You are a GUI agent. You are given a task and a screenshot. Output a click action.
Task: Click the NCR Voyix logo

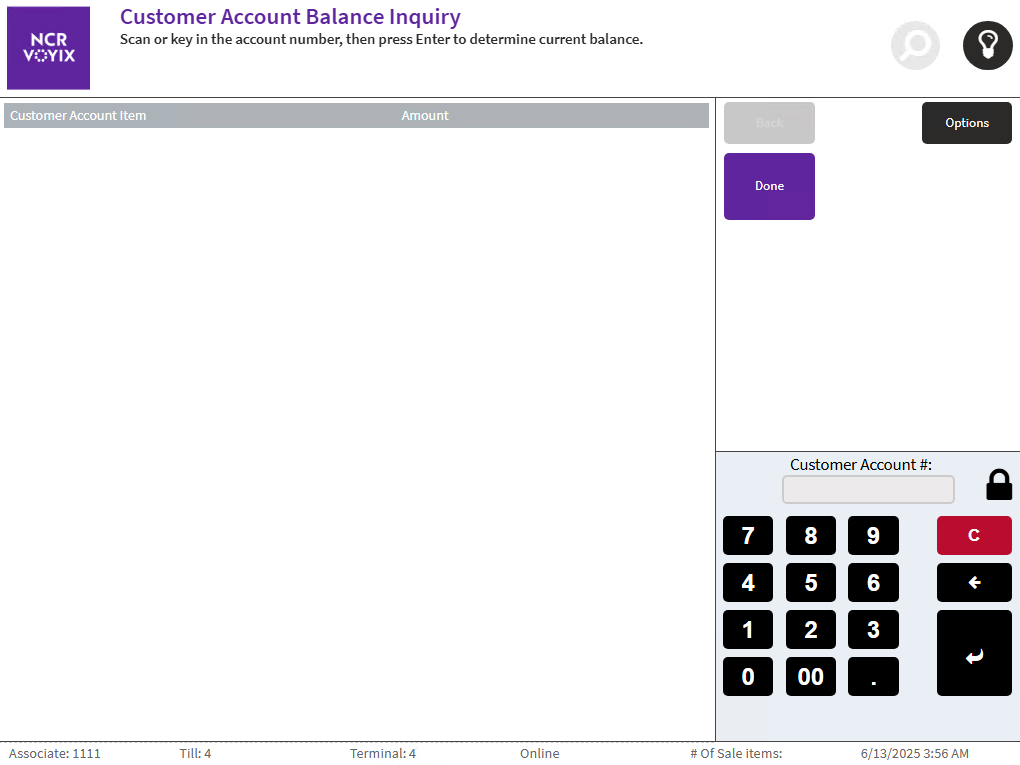48,48
